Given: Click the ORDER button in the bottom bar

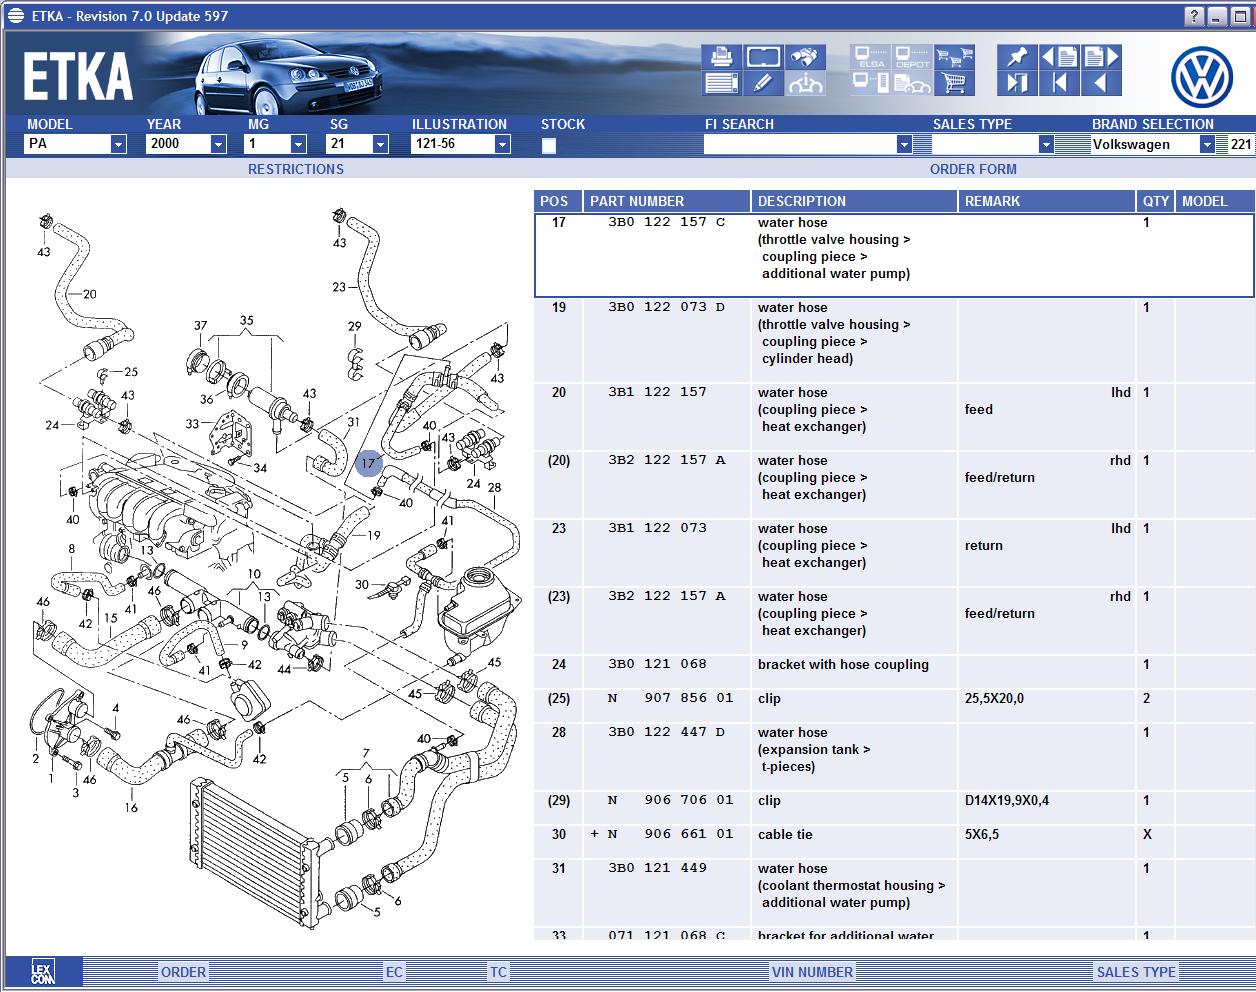Looking at the screenshot, I should [184, 972].
